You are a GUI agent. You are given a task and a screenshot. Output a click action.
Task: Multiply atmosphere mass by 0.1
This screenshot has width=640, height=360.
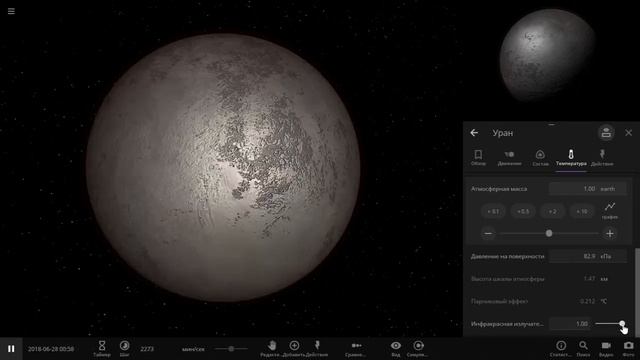click(x=493, y=211)
